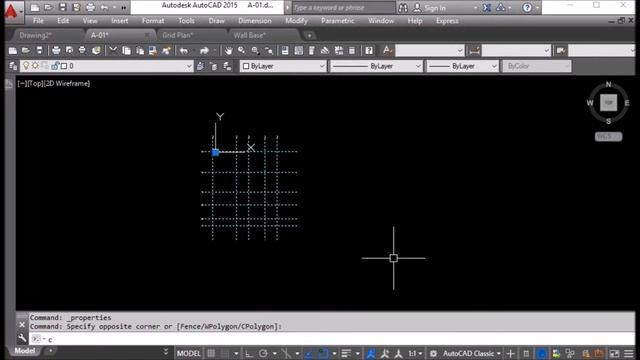Open the AutoCAD Classic workspace dropdown
The height and width of the screenshot is (360, 640).
point(471,353)
